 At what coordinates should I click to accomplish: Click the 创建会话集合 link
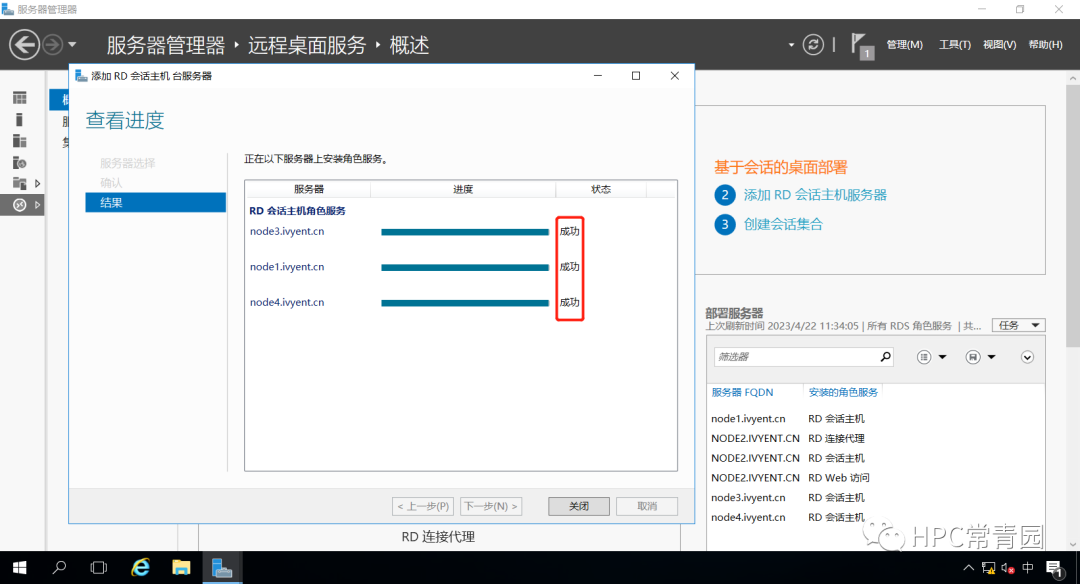click(x=783, y=225)
